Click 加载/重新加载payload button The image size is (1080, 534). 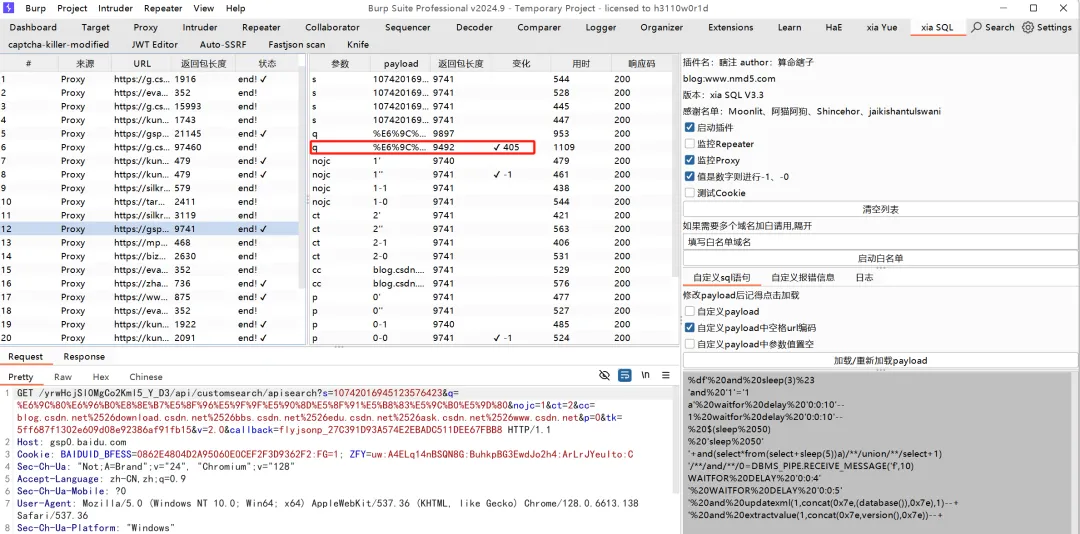[880, 360]
